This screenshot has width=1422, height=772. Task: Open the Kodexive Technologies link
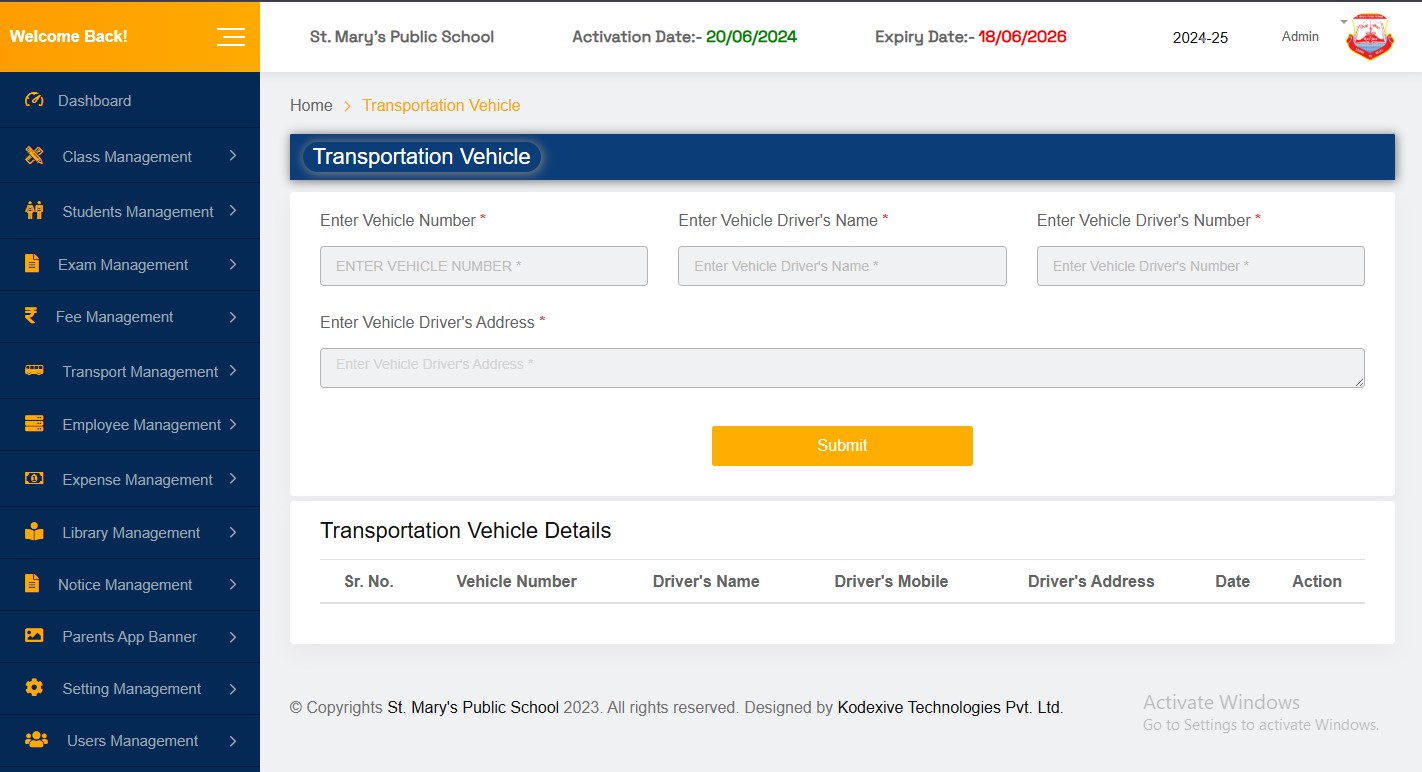tap(948, 707)
